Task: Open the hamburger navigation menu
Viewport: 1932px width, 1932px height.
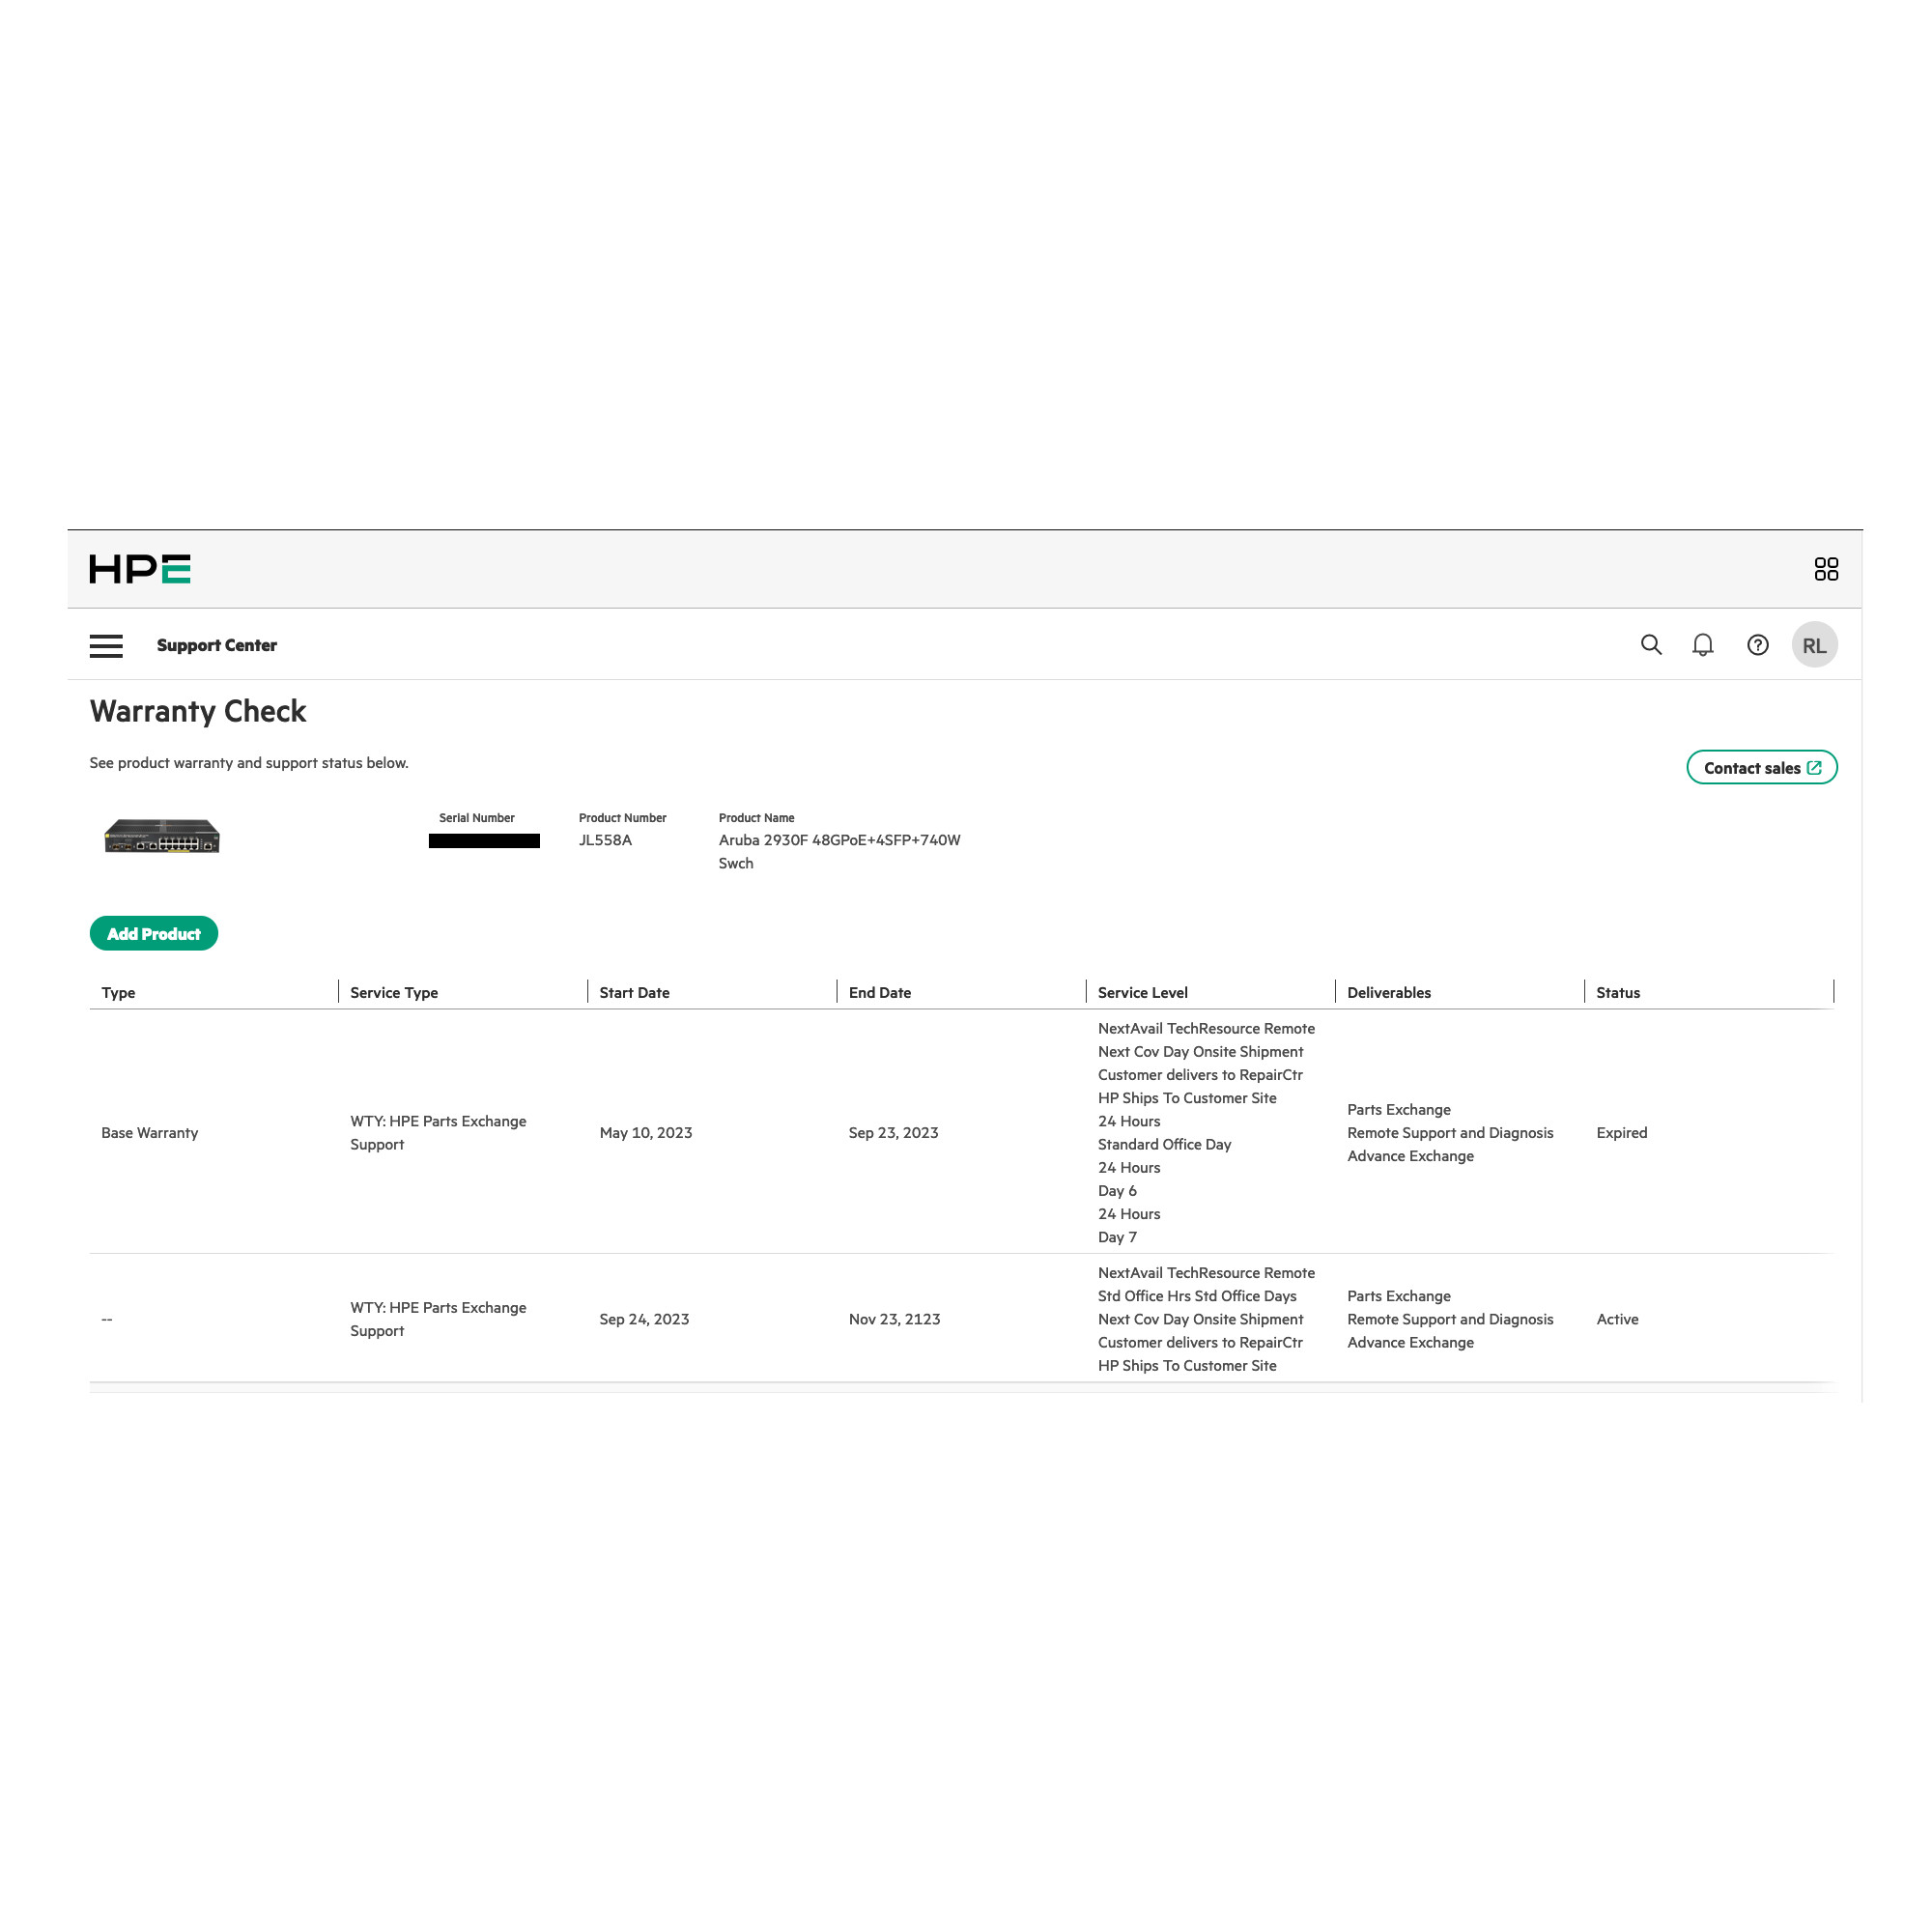Action: (x=106, y=646)
